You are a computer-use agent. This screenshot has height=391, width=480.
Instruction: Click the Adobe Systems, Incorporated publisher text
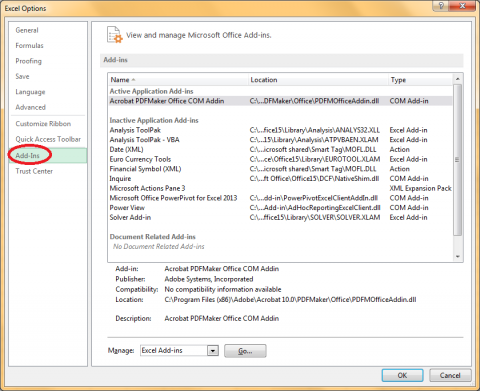click(209, 279)
